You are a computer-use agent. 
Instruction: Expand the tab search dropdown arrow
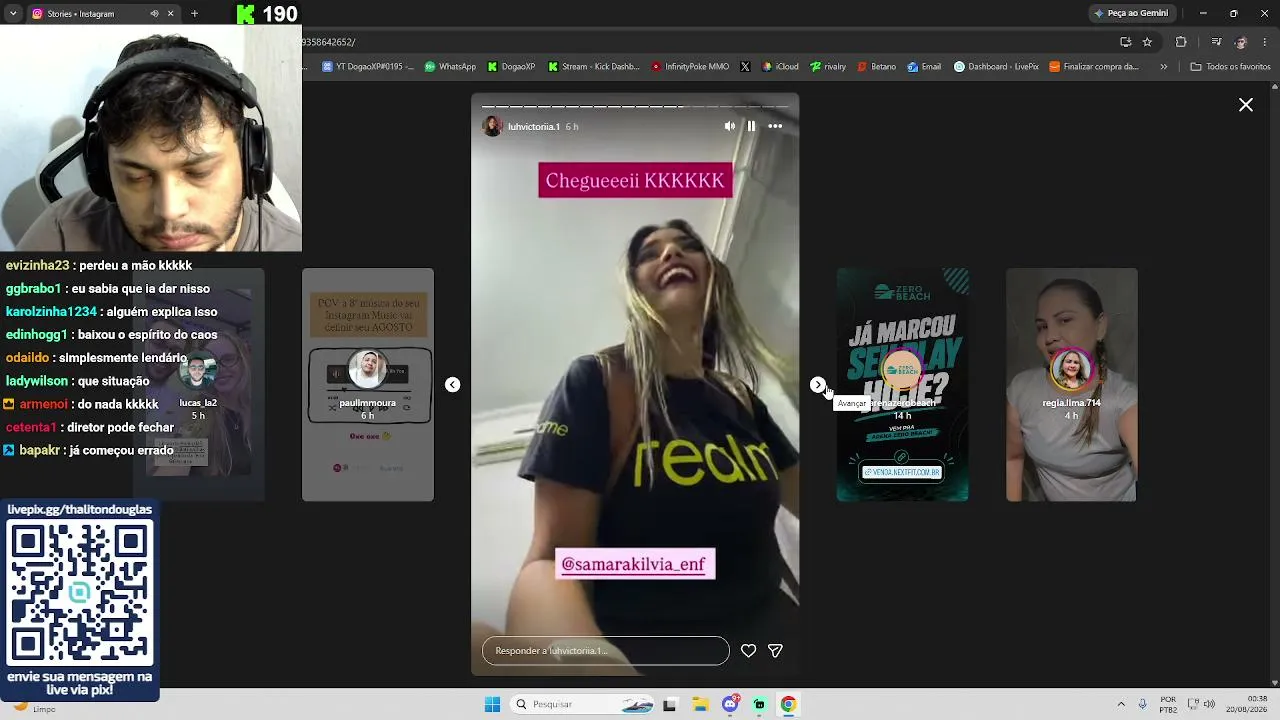13,14
